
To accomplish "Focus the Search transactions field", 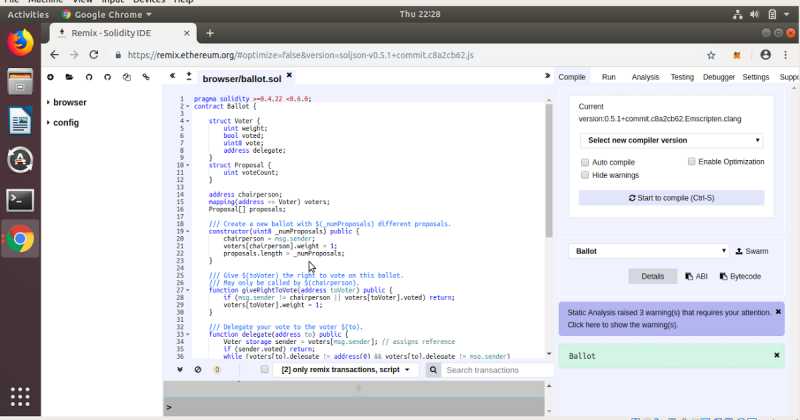I will click(497, 370).
